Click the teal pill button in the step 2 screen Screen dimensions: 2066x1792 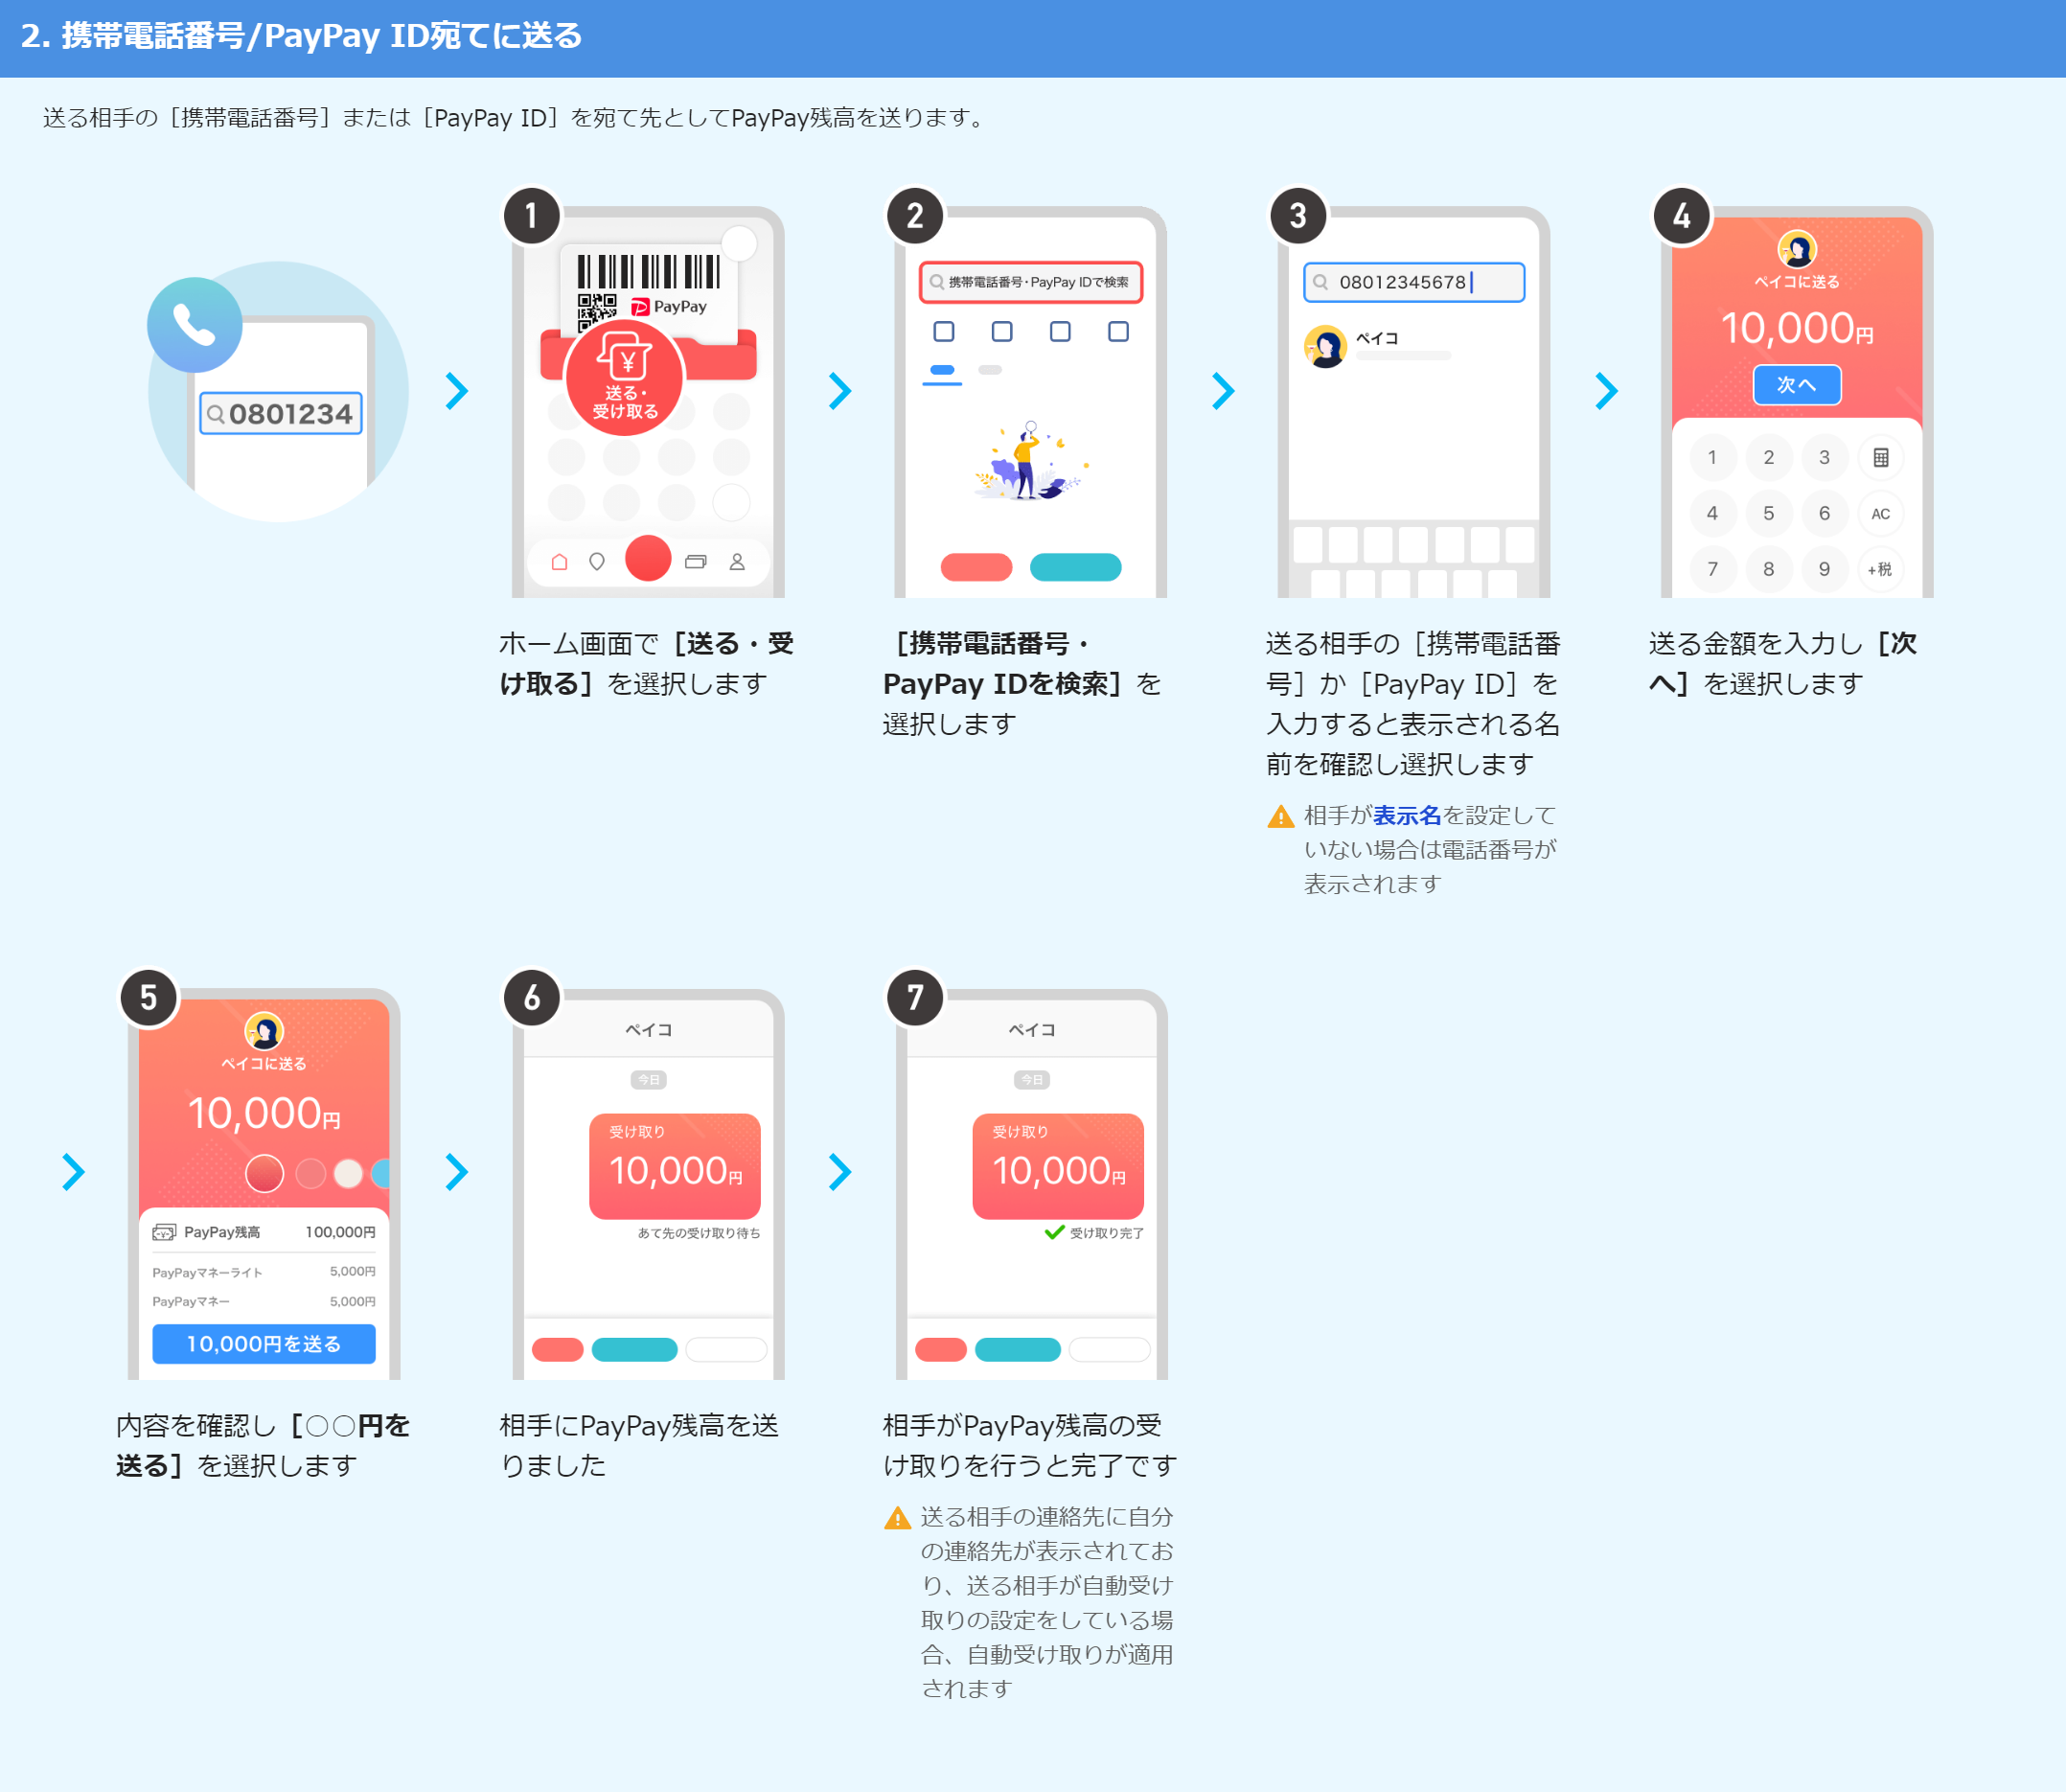tap(1075, 567)
